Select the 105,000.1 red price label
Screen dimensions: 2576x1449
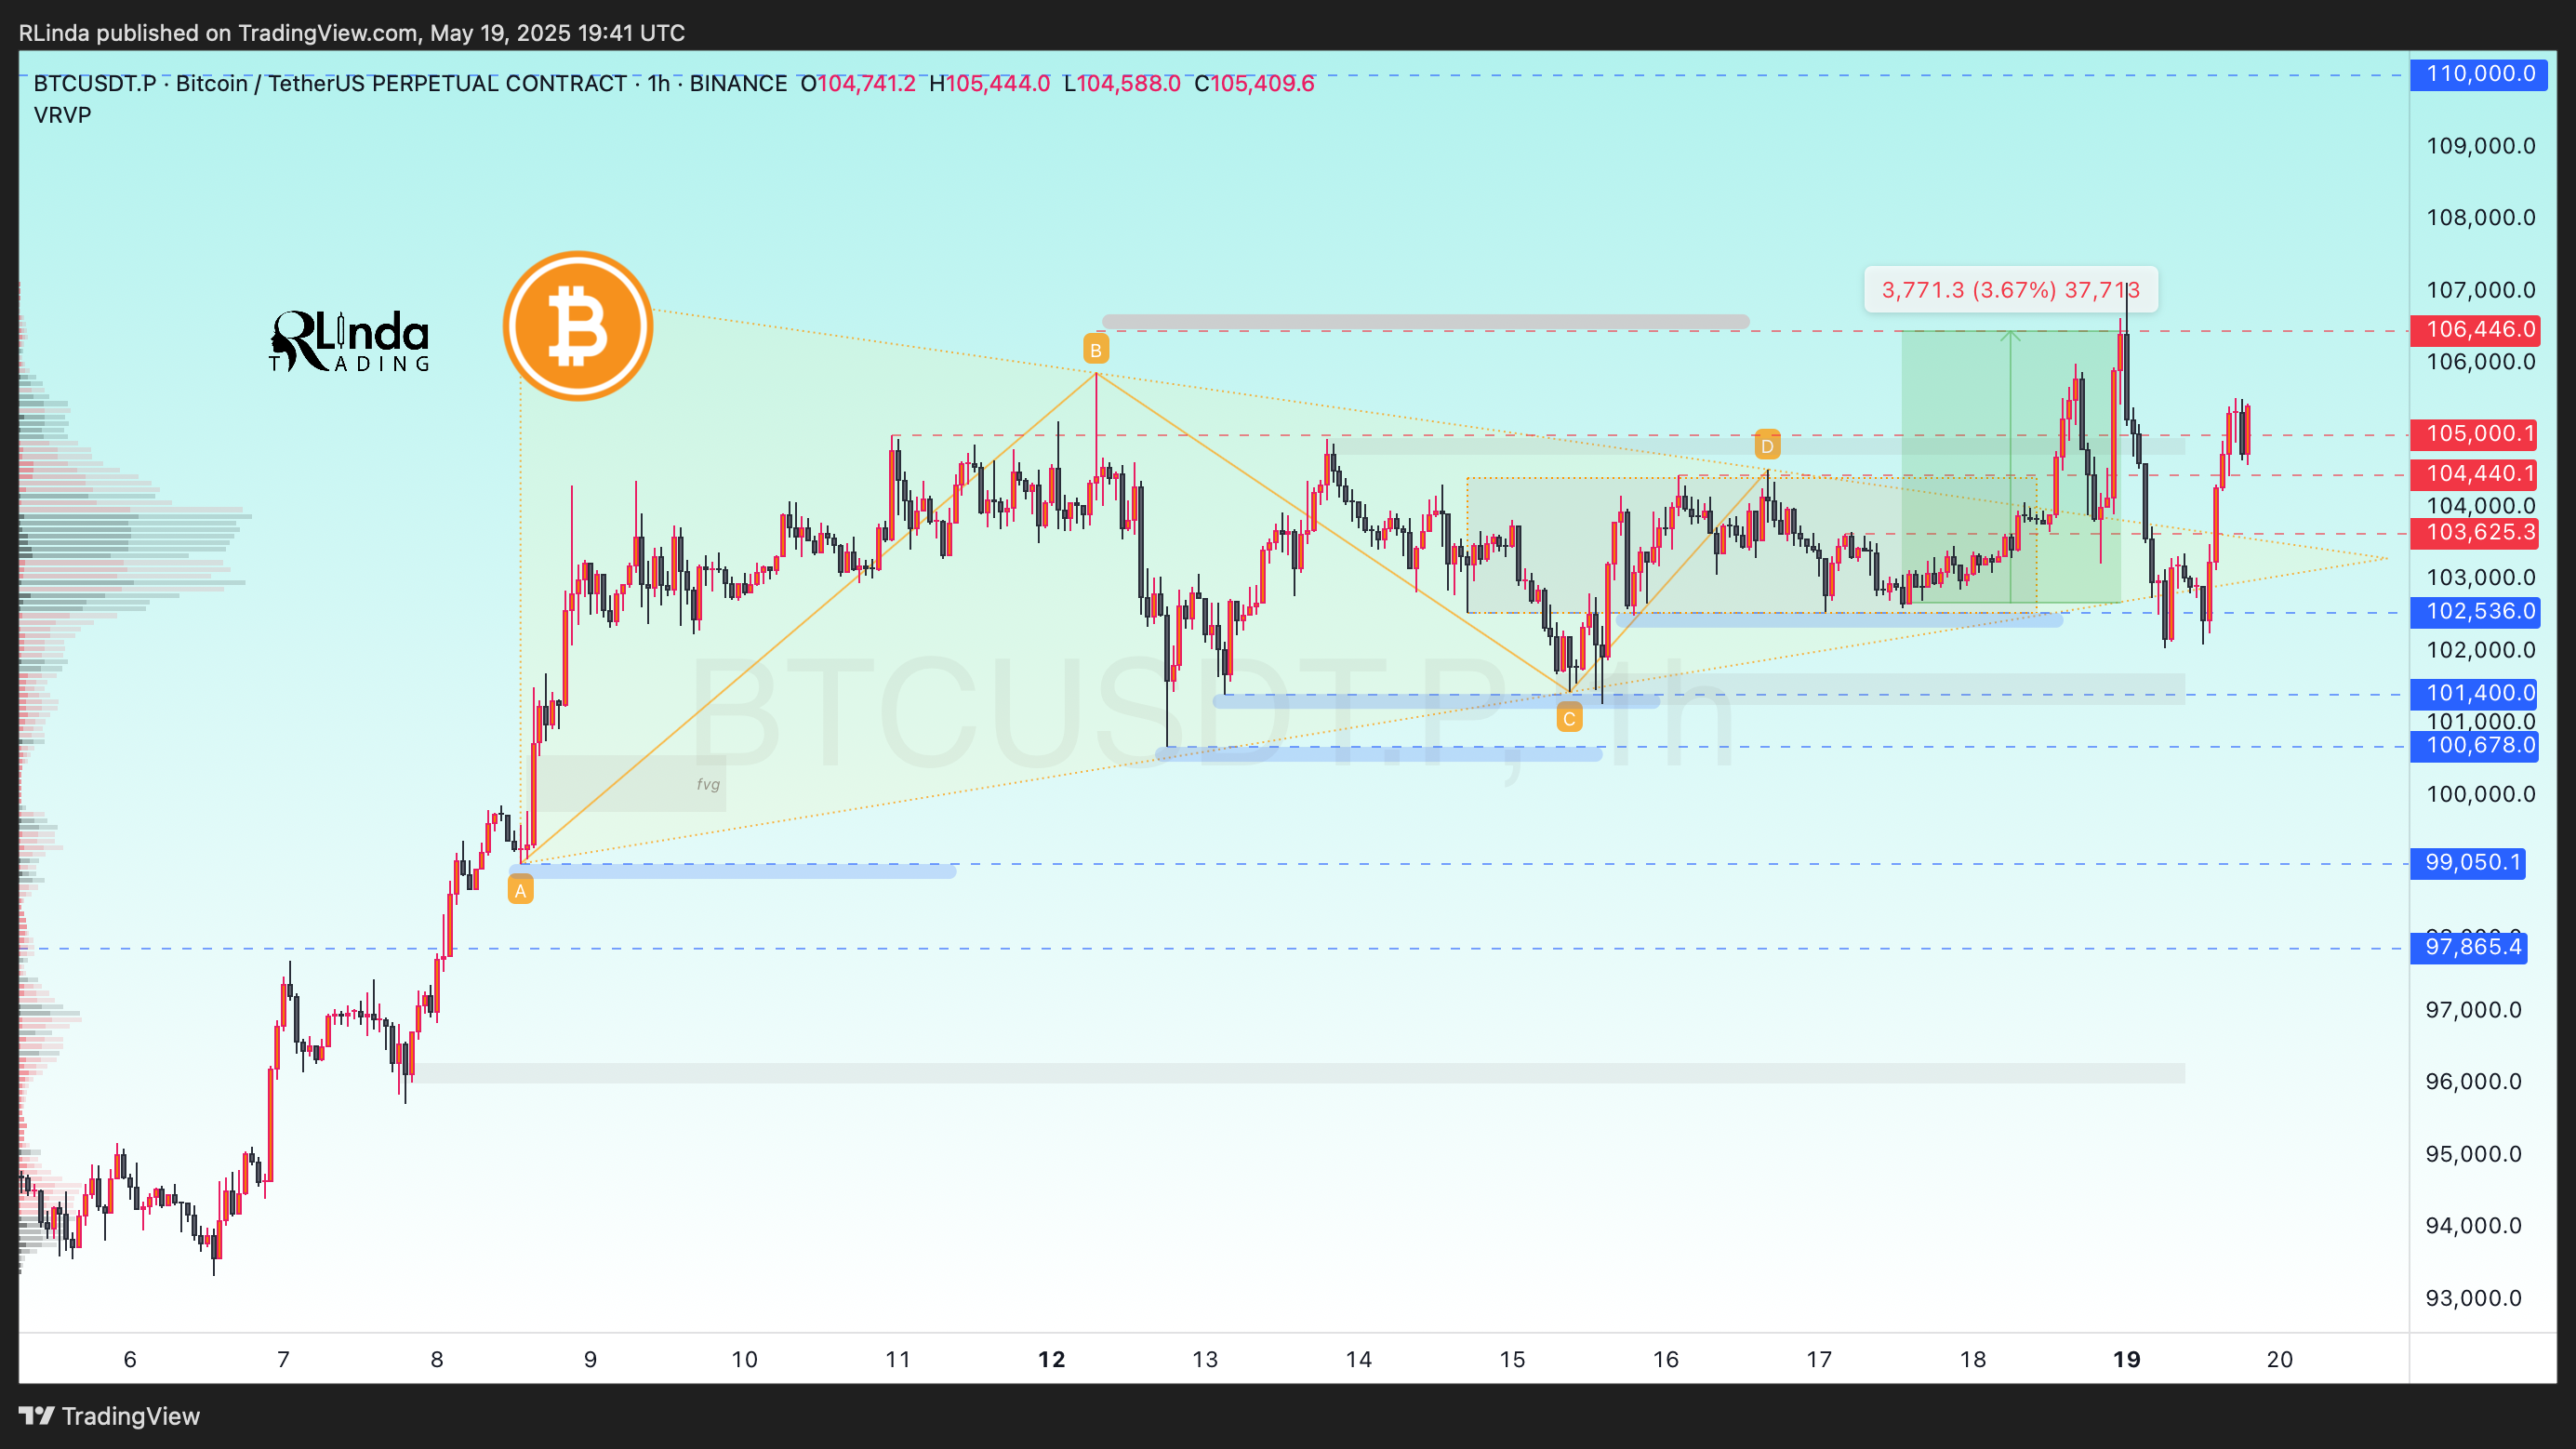(x=2474, y=434)
